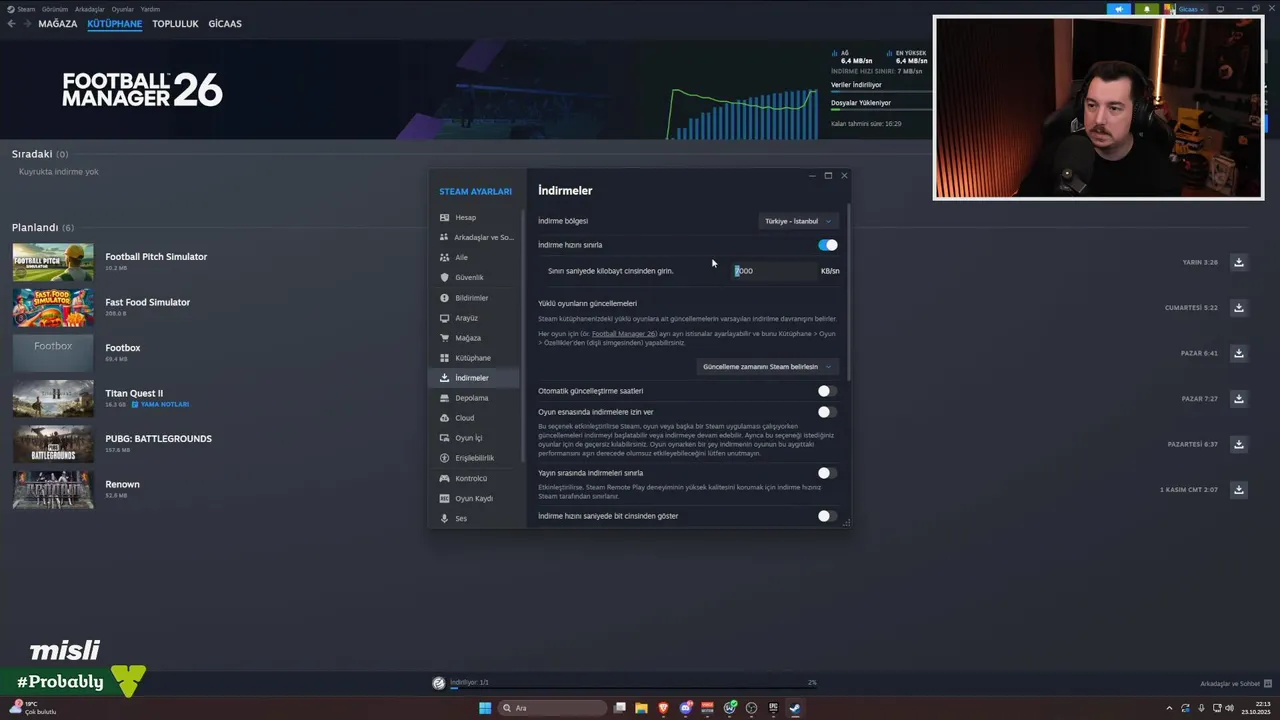Open Steam announcements megaphone button

[x=1118, y=9]
